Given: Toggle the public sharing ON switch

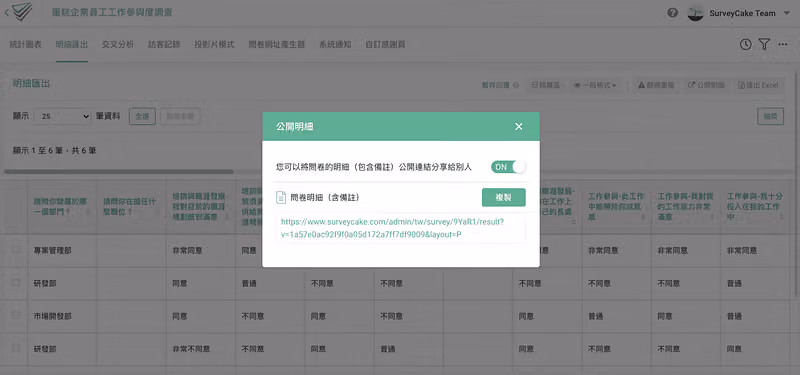Looking at the screenshot, I should 508,167.
